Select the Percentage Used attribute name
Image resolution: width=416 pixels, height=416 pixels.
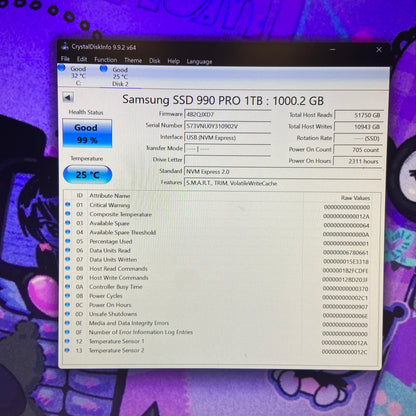[111, 241]
